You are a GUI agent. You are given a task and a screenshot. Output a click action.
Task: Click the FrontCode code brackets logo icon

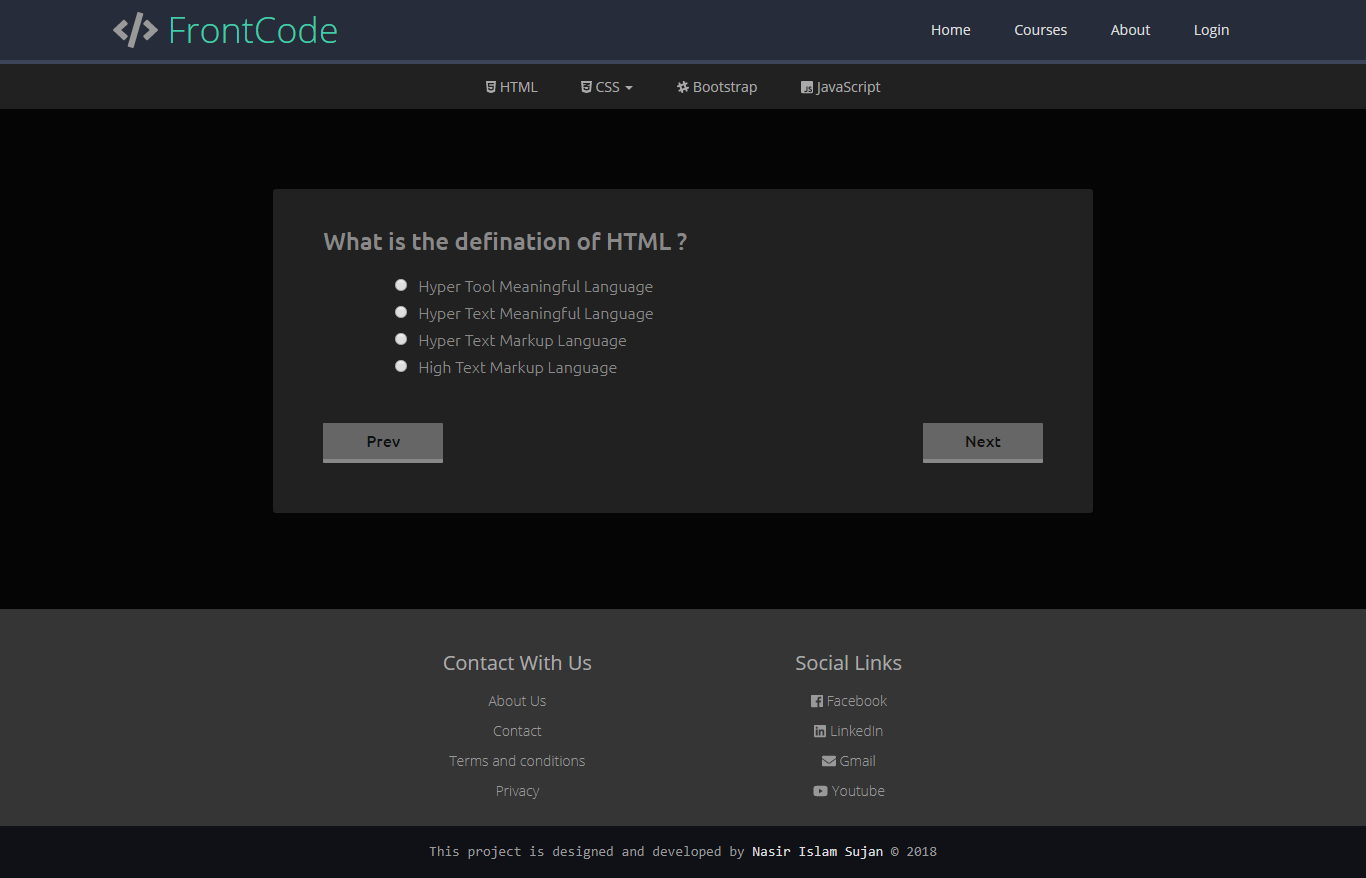pyautogui.click(x=136, y=30)
